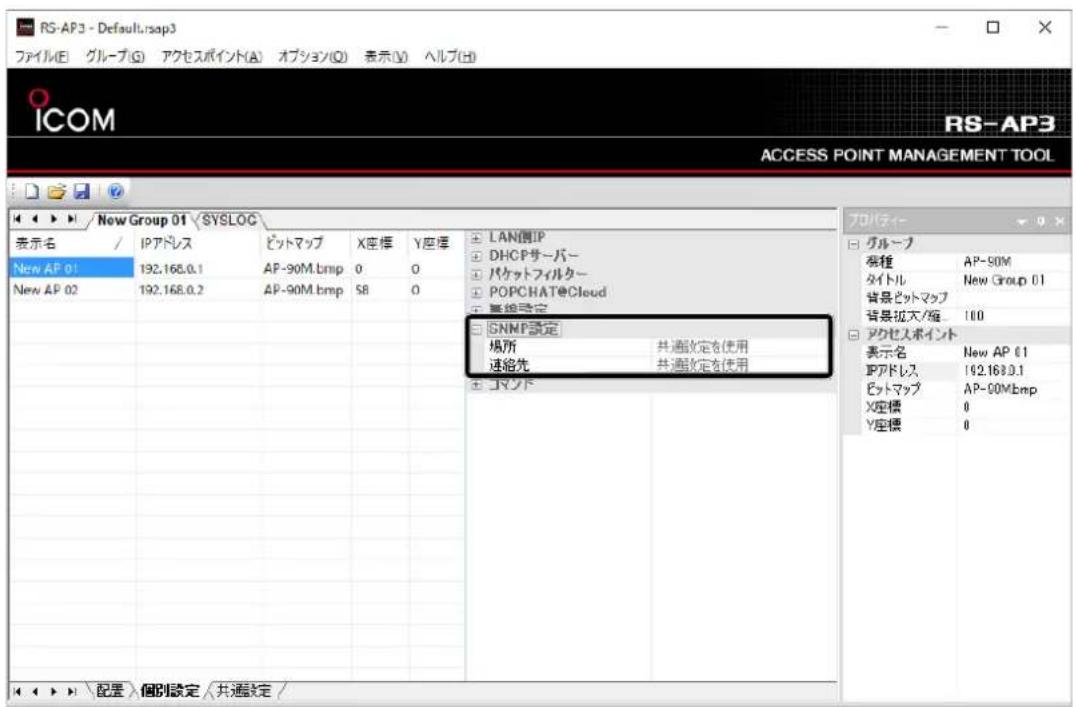Switch to the 共通設定 bottom tab

244,691
